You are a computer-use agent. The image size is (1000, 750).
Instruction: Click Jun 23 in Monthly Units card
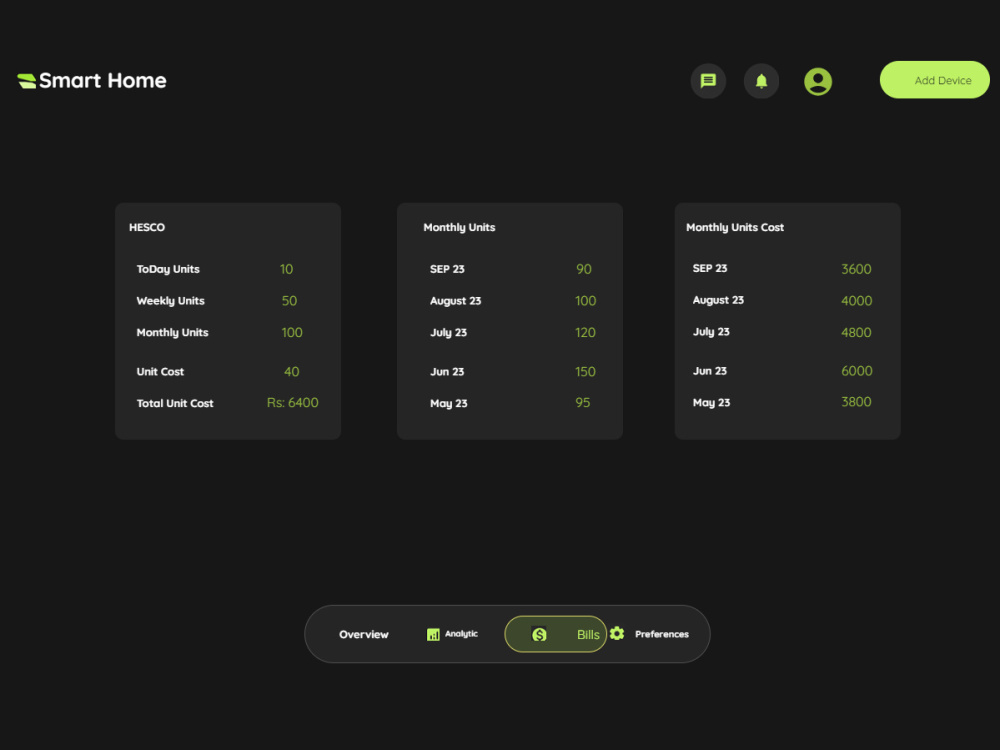(x=447, y=371)
